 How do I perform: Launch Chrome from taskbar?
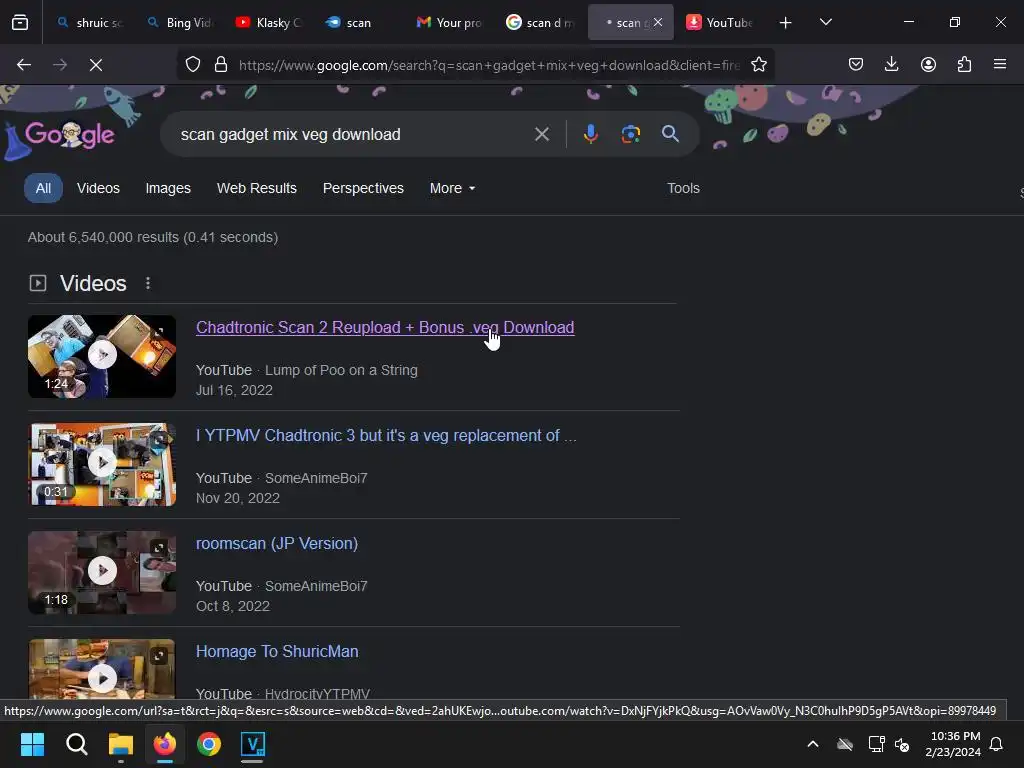(209, 744)
